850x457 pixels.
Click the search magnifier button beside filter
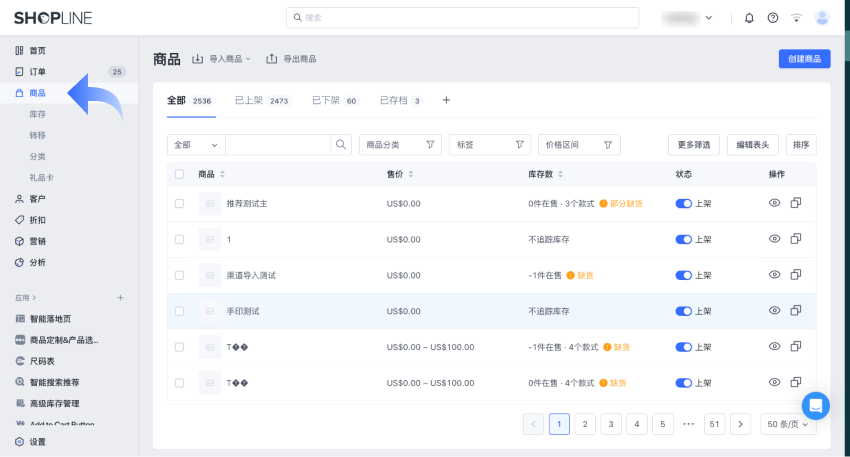(x=342, y=145)
